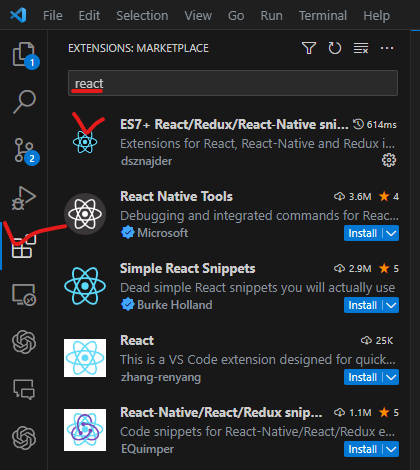This screenshot has height=470, width=420.
Task: Click the extensions search box containing react
Action: [233, 83]
